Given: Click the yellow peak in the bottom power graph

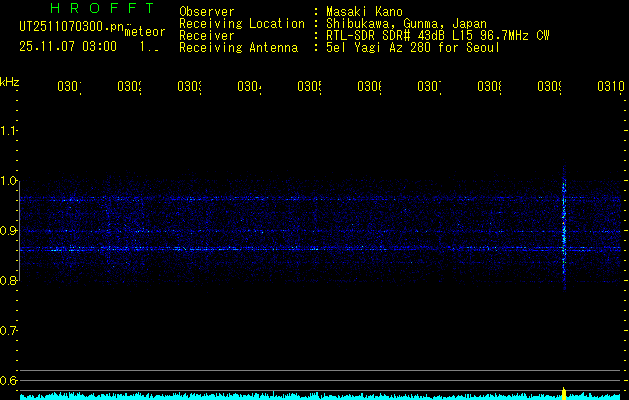Looking at the screenshot, I should tap(564, 393).
